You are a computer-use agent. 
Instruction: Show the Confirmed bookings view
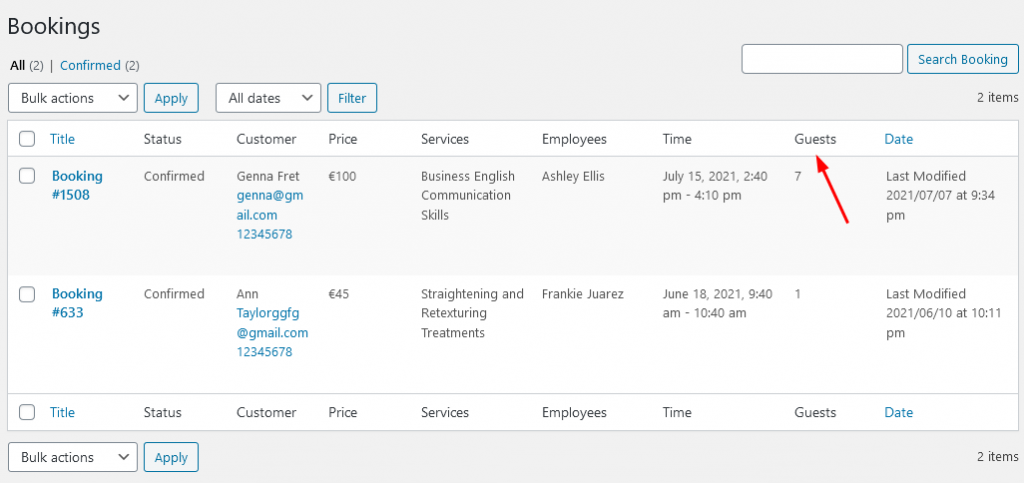[90, 65]
